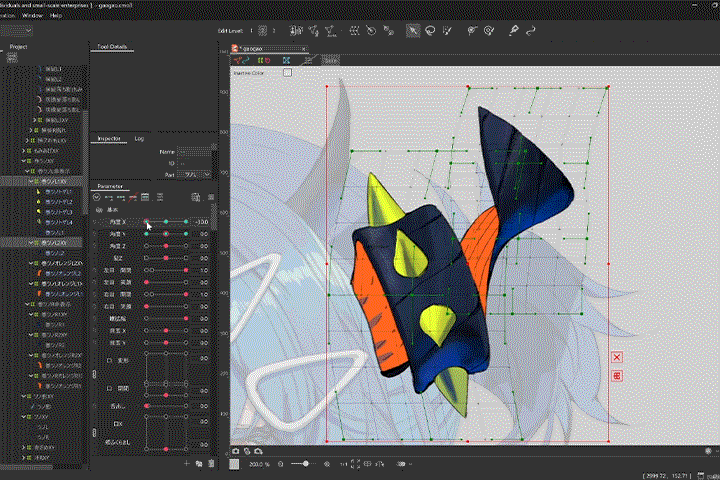Viewport: 720px width, 480px height.
Task: Click the curved path tool at toolbar end
Action: pyautogui.click(x=531, y=31)
